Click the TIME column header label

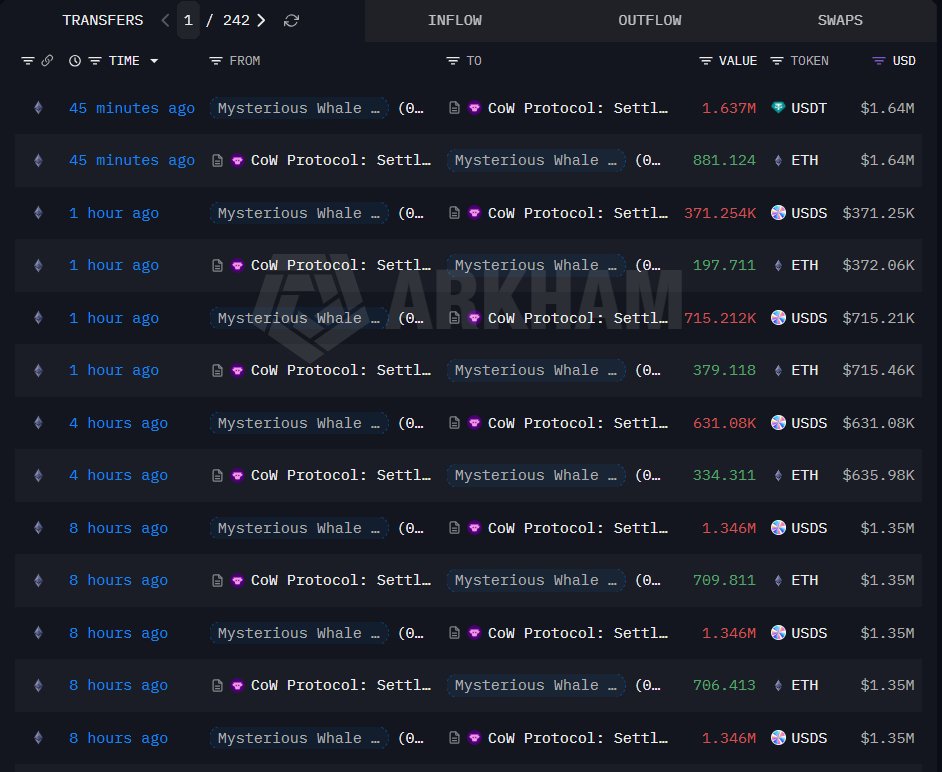coord(124,61)
